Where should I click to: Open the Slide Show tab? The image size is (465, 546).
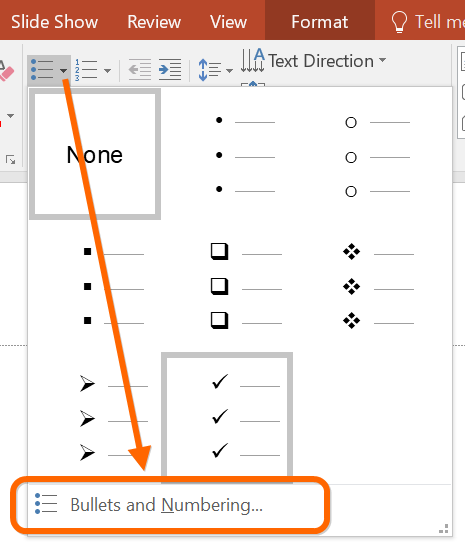coord(54,22)
